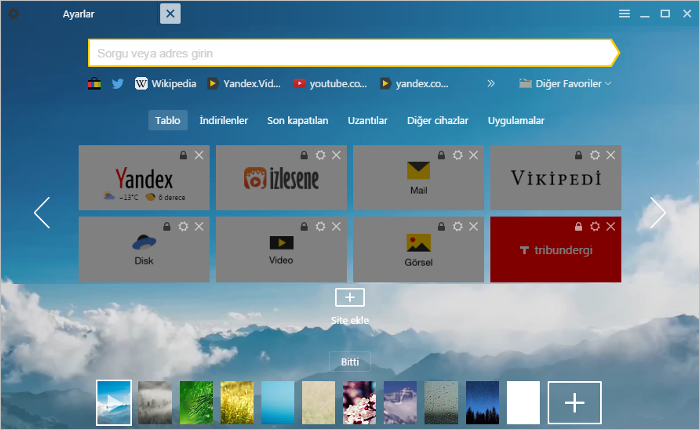
Task: Toggle the pin lock on Disk tile
Action: click(167, 226)
